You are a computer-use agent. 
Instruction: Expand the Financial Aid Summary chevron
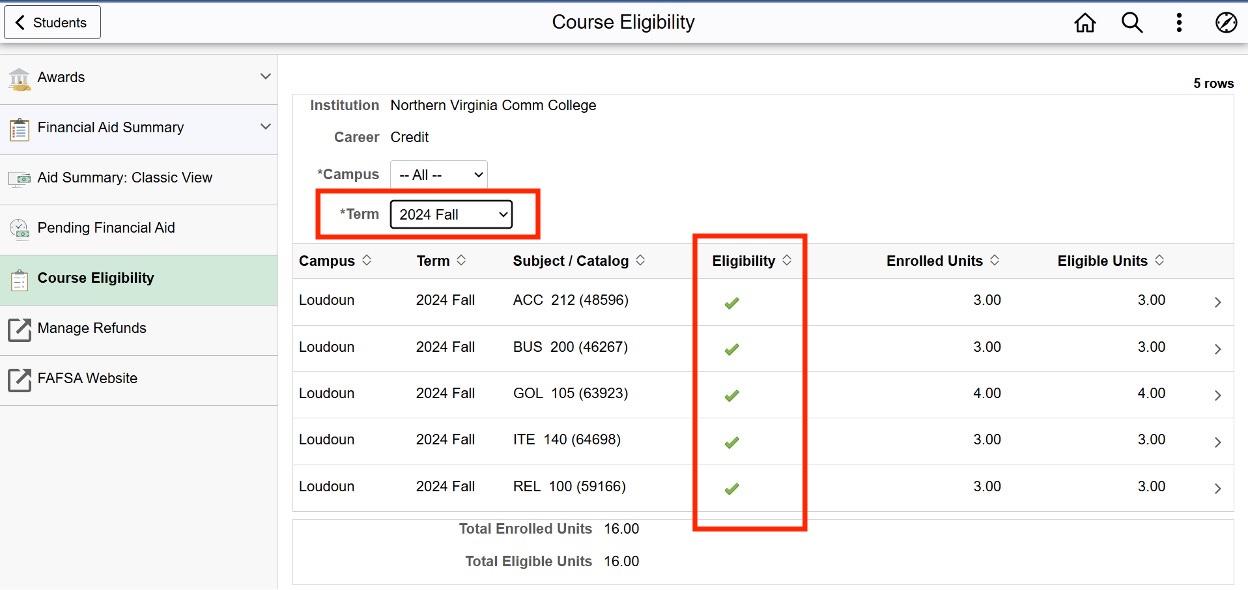265,127
